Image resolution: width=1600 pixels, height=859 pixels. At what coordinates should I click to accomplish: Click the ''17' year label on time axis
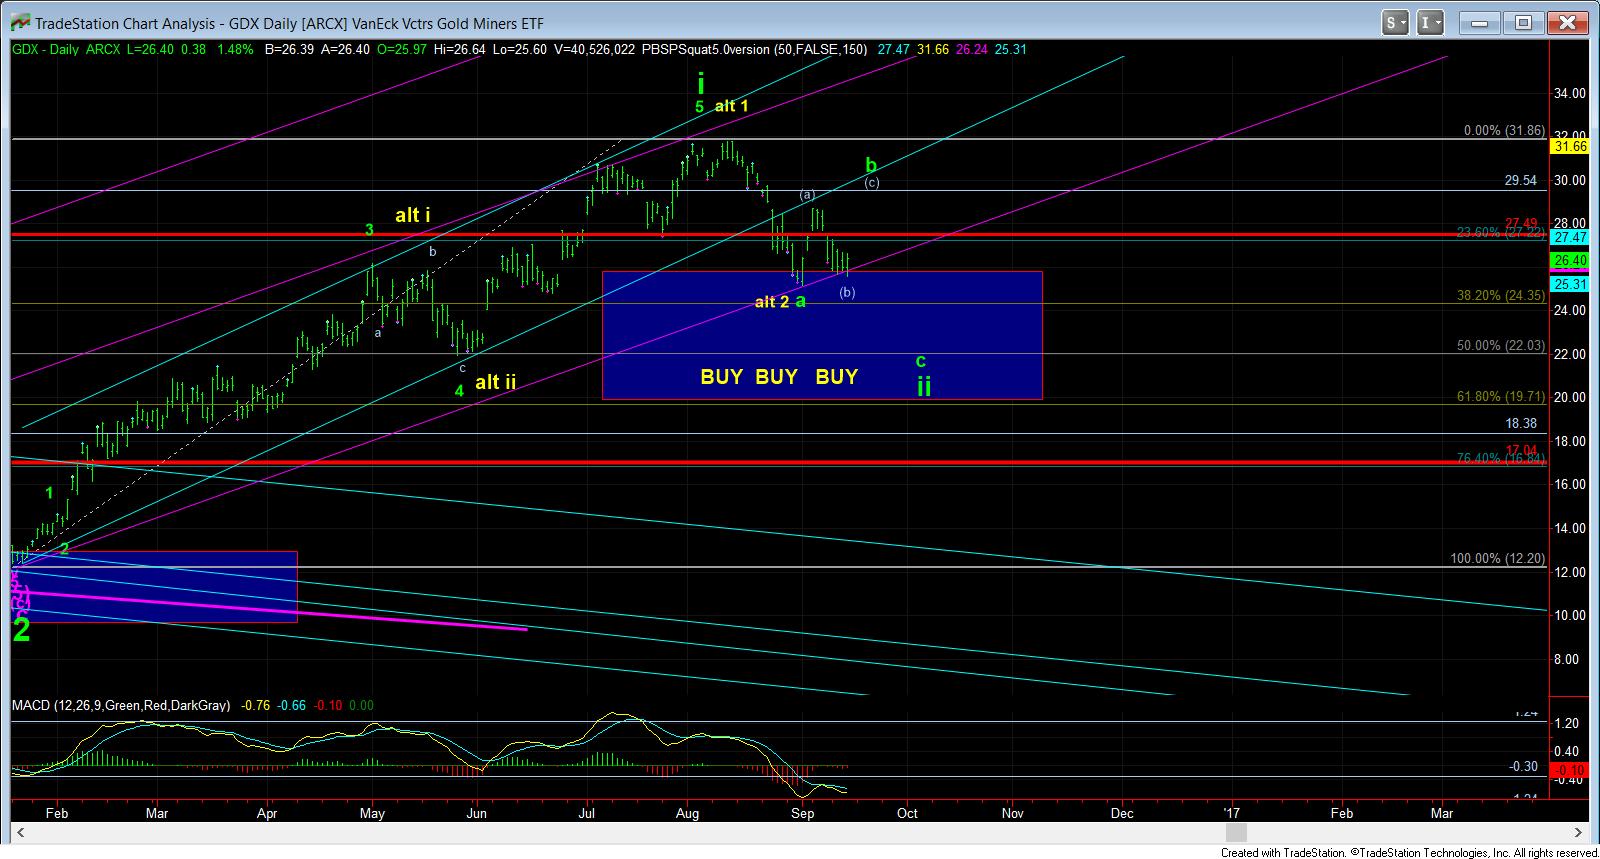pos(1233,814)
